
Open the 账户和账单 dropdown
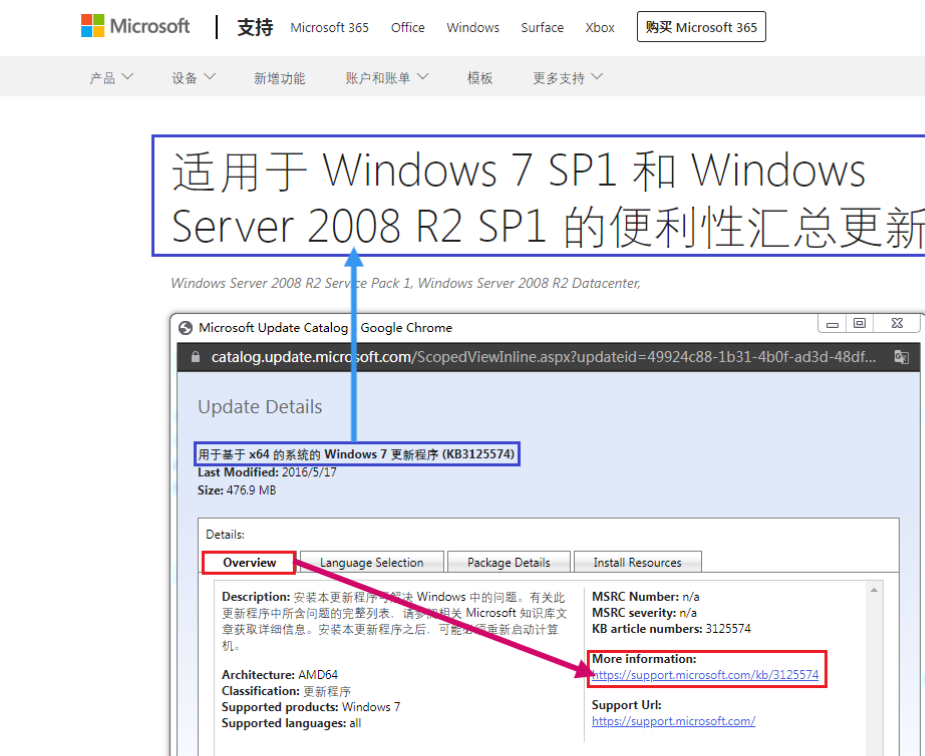pyautogui.click(x=386, y=76)
